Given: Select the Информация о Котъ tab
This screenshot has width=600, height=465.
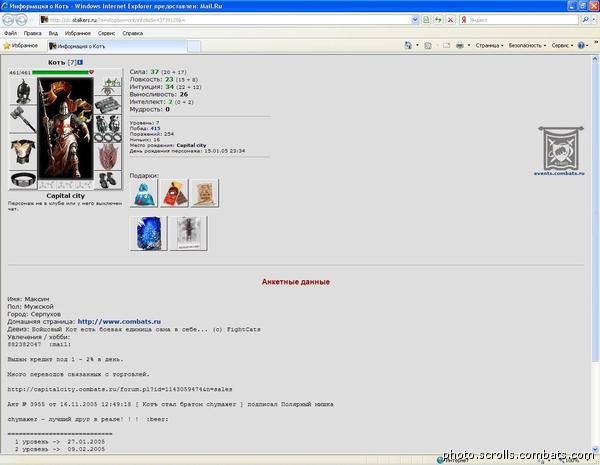Looking at the screenshot, I should point(117,46).
